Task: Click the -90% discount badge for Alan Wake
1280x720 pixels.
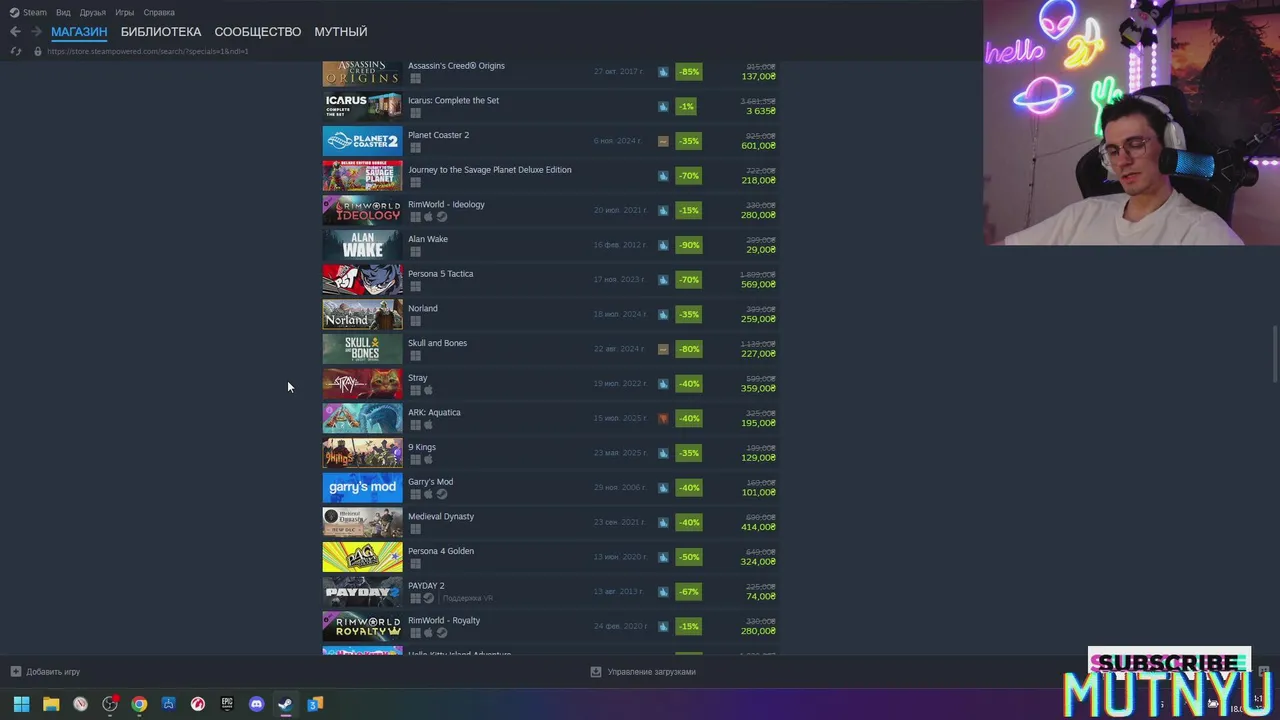Action: (x=688, y=245)
